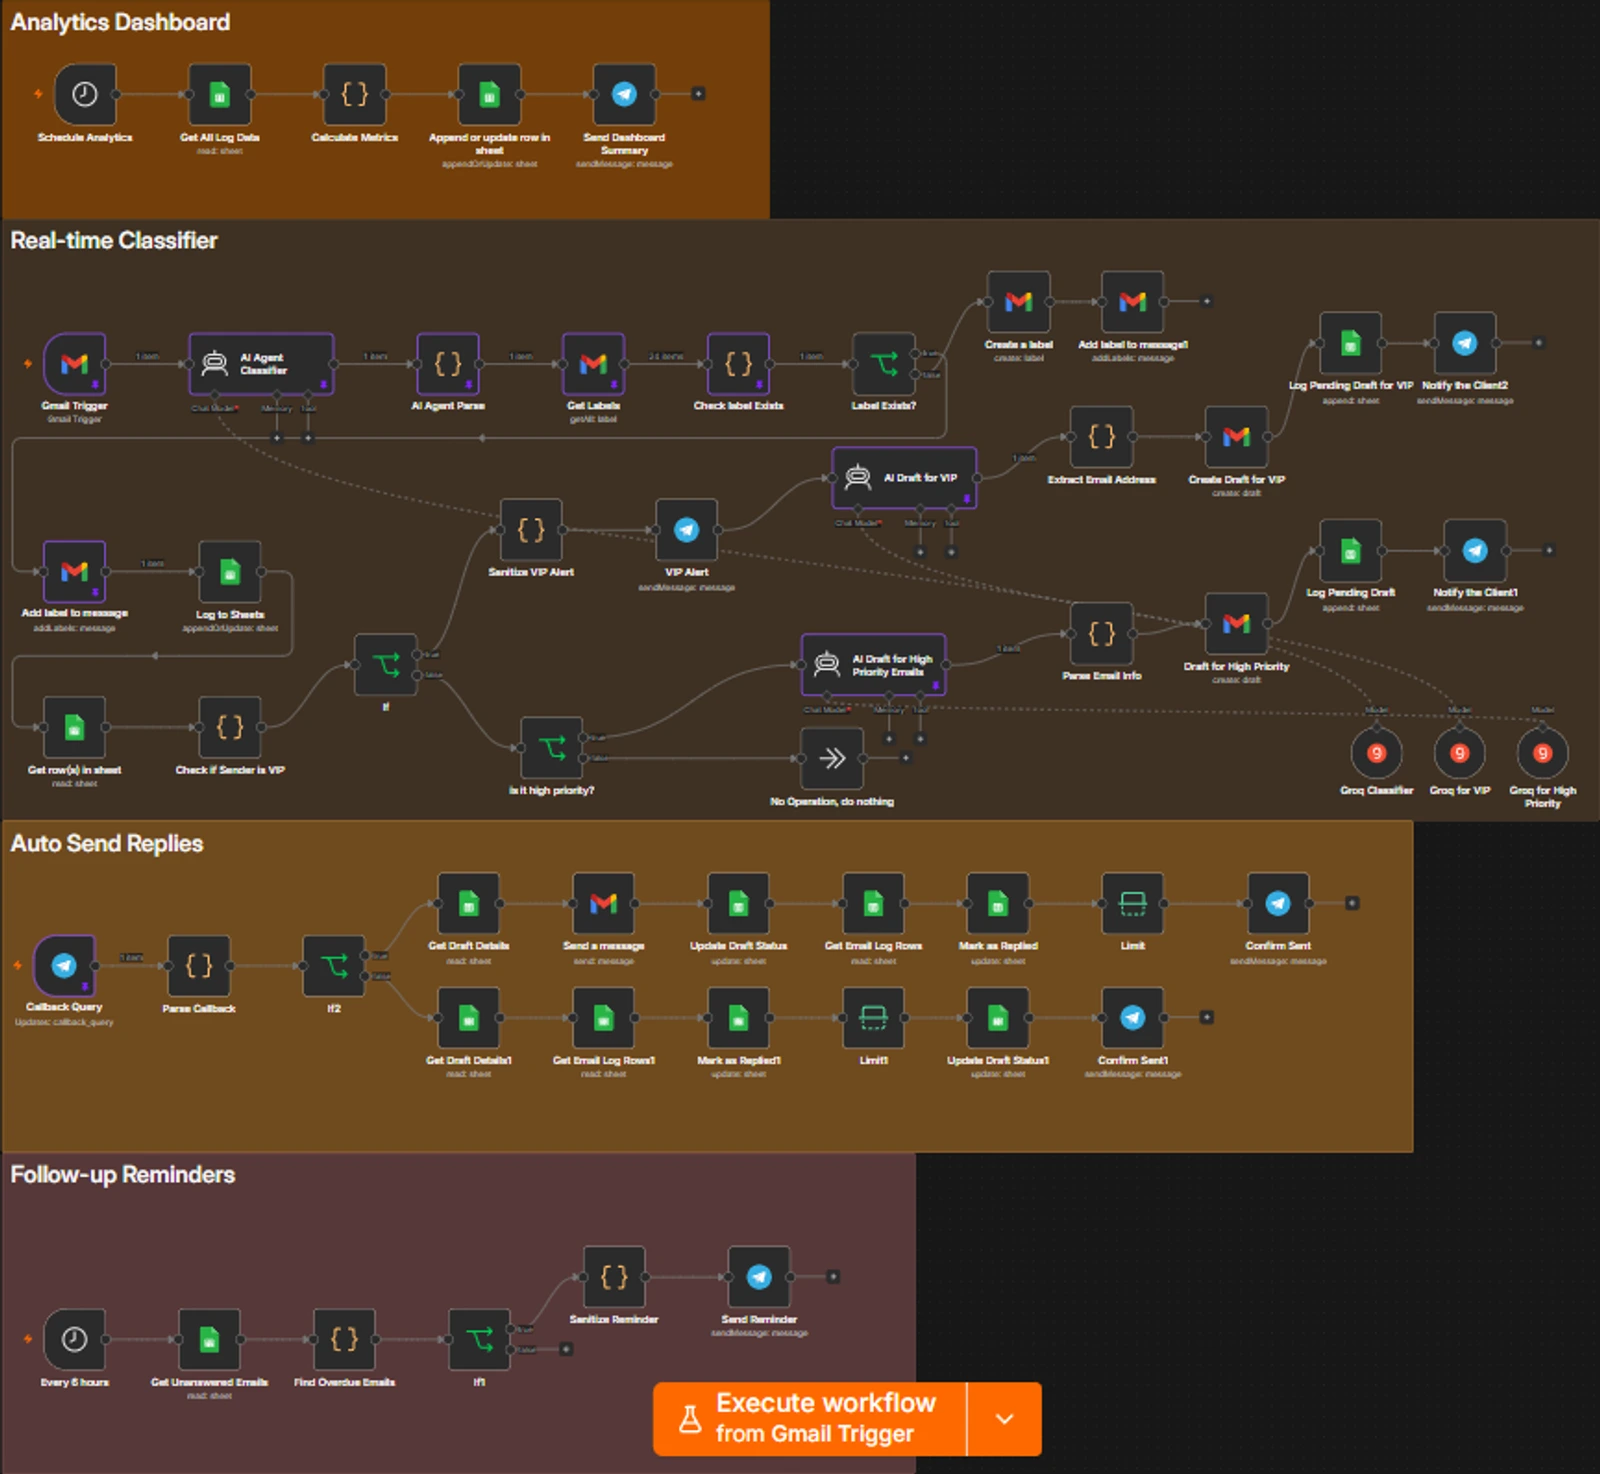
Task: Click the Mark as Replied sheet node
Action: click(x=998, y=904)
